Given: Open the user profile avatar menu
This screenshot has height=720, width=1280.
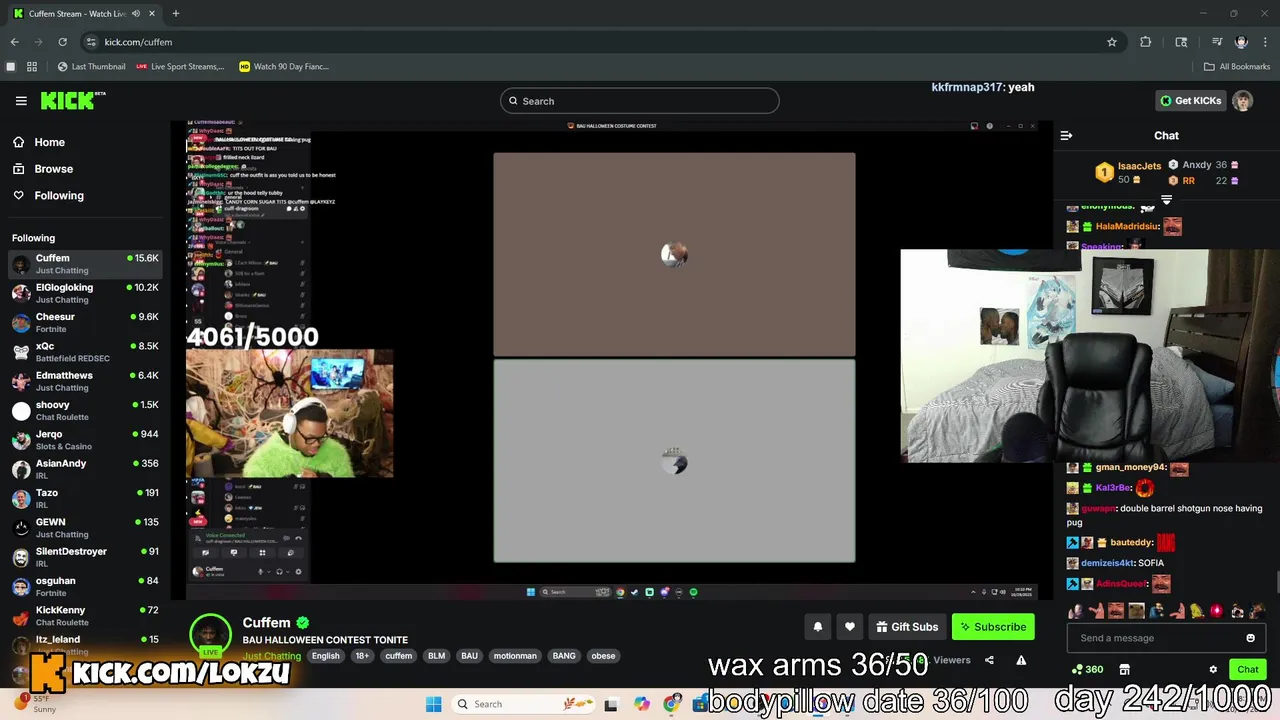Looking at the screenshot, I should coord(1242,101).
